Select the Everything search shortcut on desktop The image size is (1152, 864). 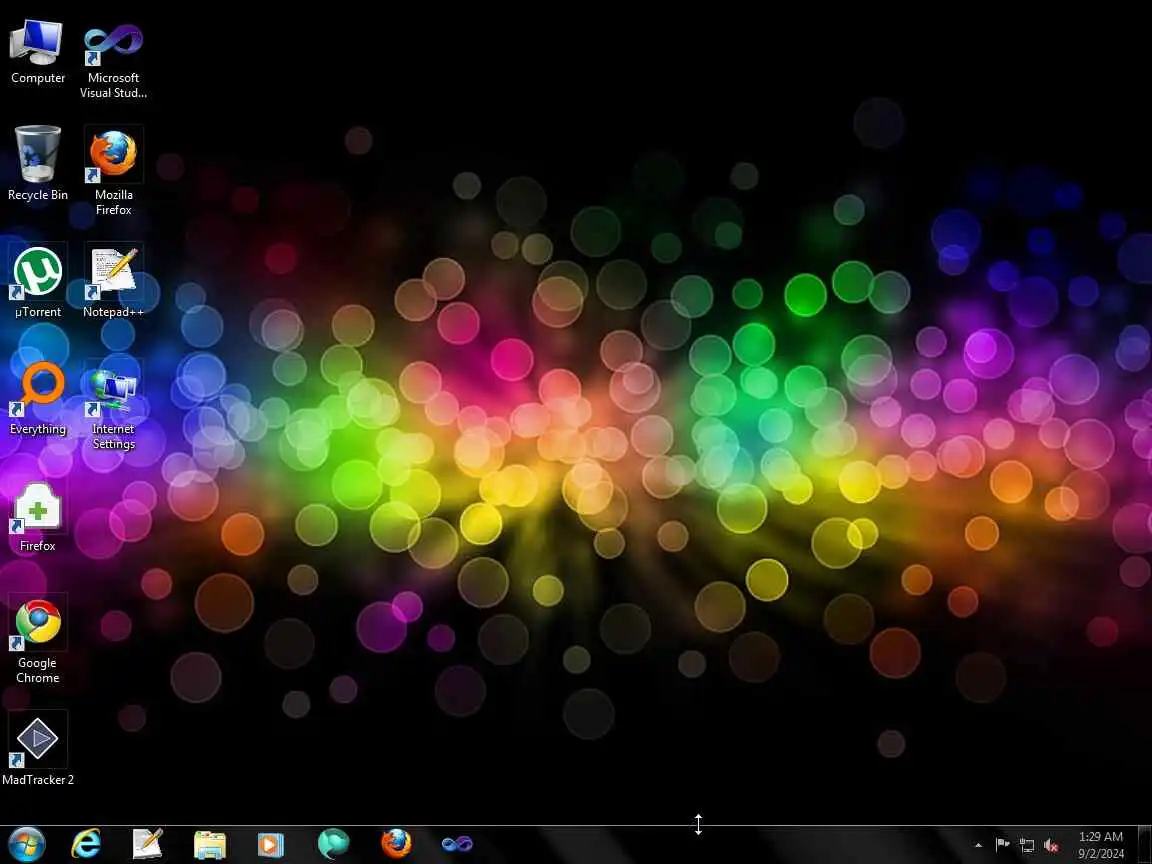[37, 397]
